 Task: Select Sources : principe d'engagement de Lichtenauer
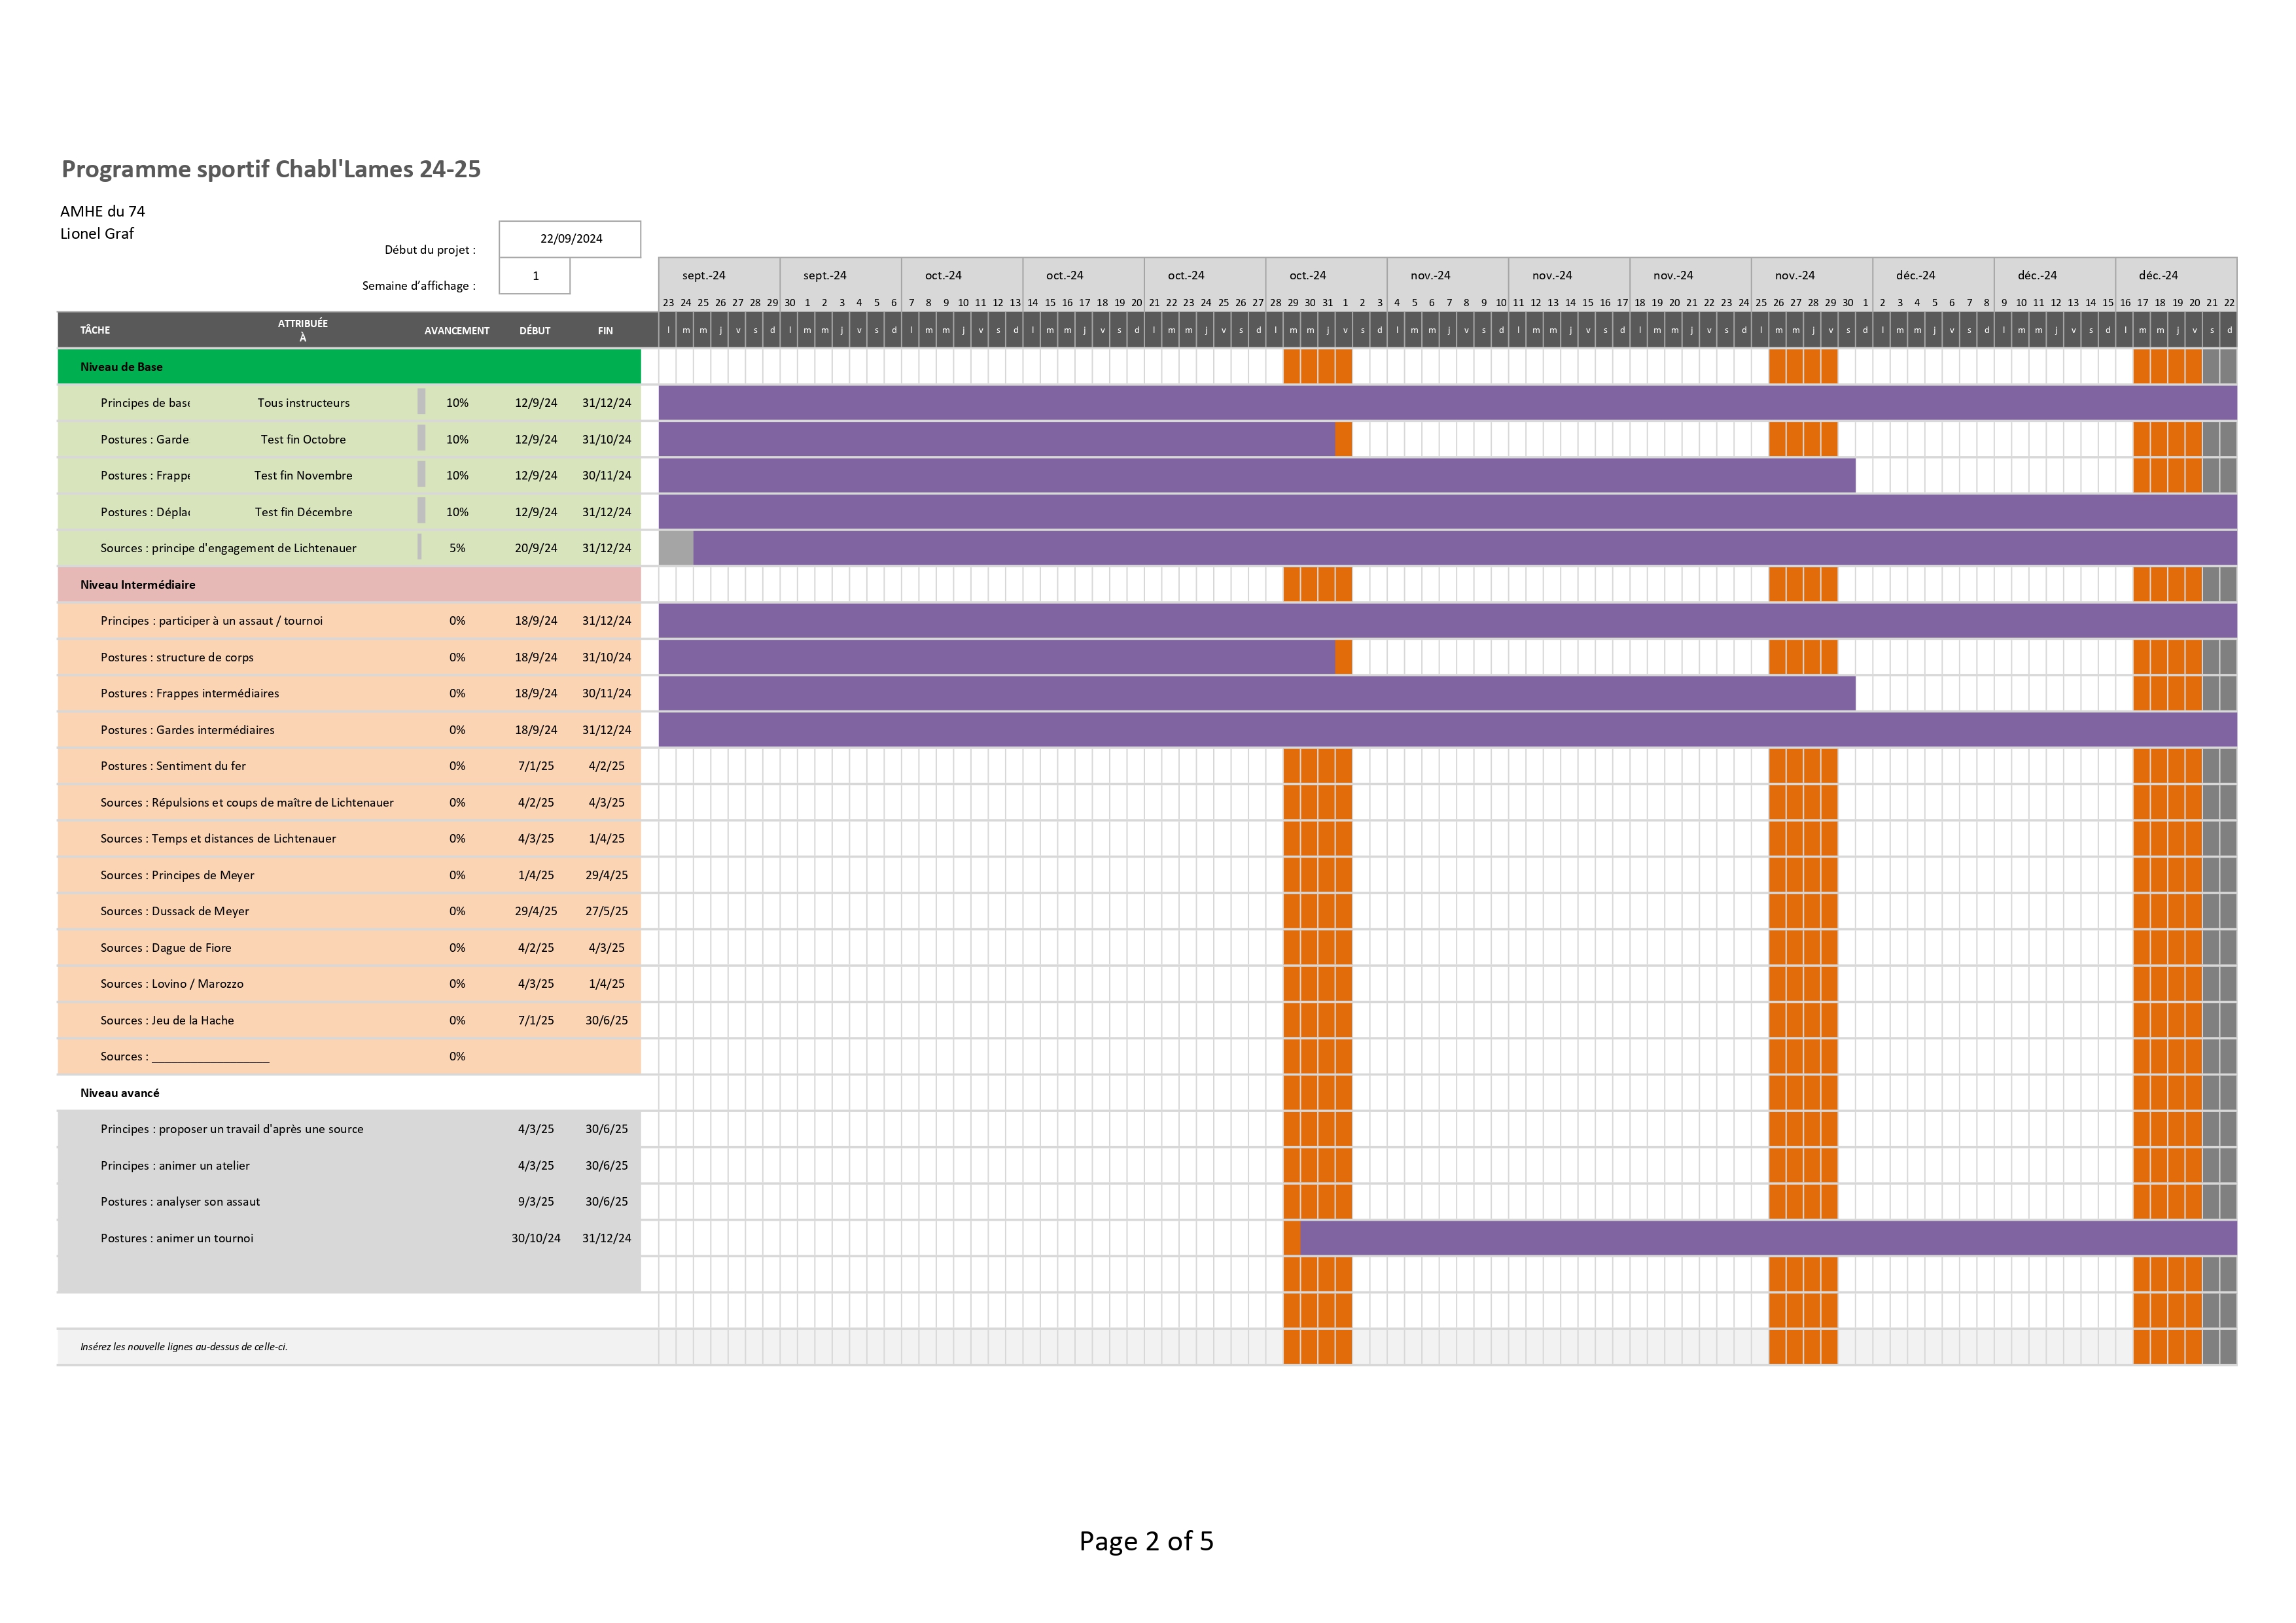pyautogui.click(x=228, y=548)
